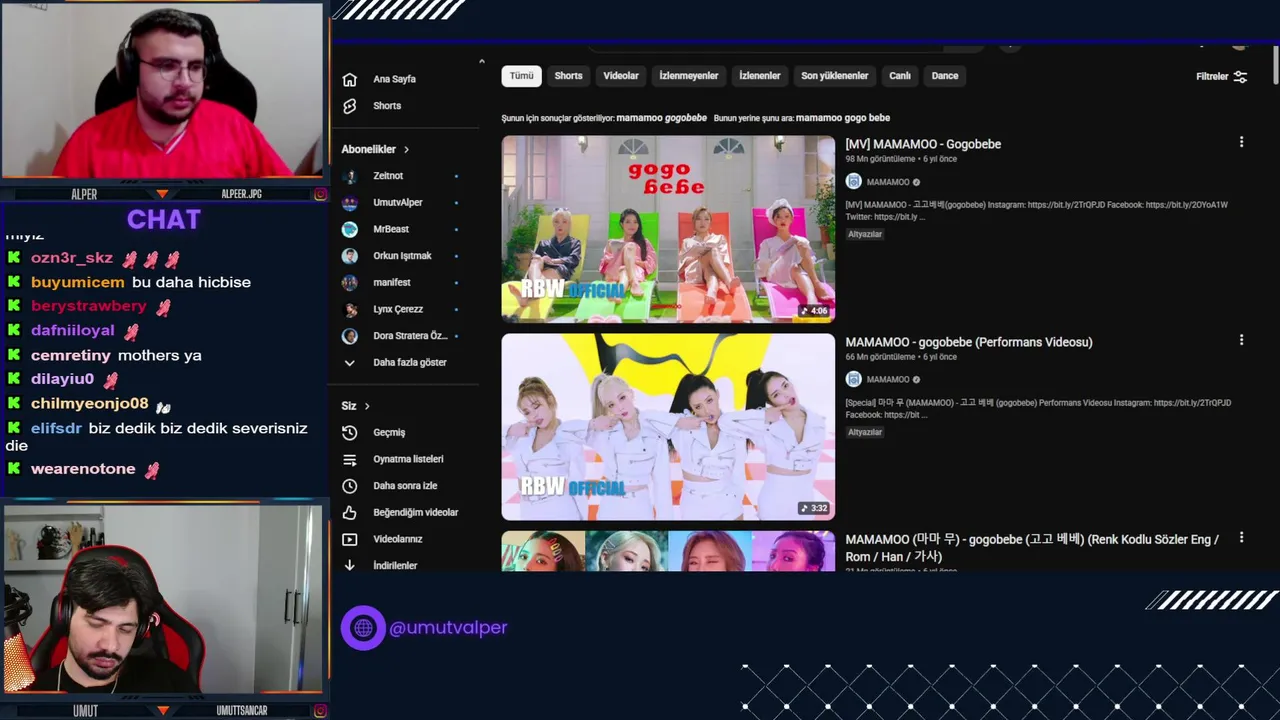The height and width of the screenshot is (720, 1280).
Task: Click MAMAMOO channel avatar under MV result
Action: (x=853, y=182)
